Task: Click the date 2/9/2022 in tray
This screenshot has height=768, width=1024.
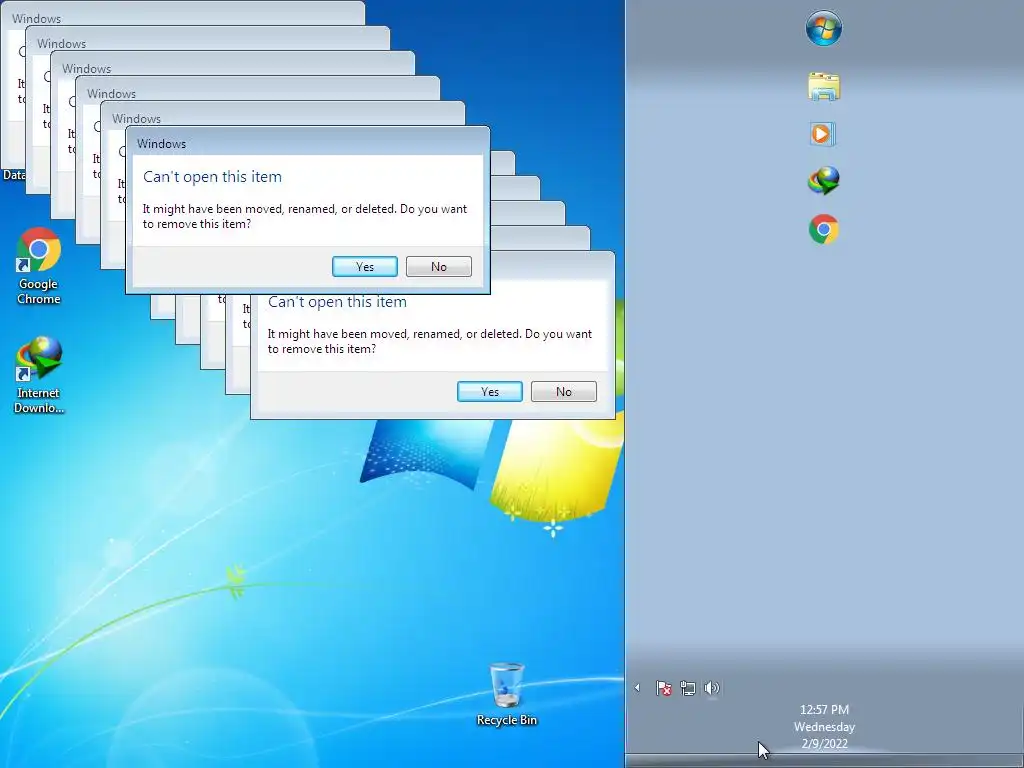Action: point(824,743)
